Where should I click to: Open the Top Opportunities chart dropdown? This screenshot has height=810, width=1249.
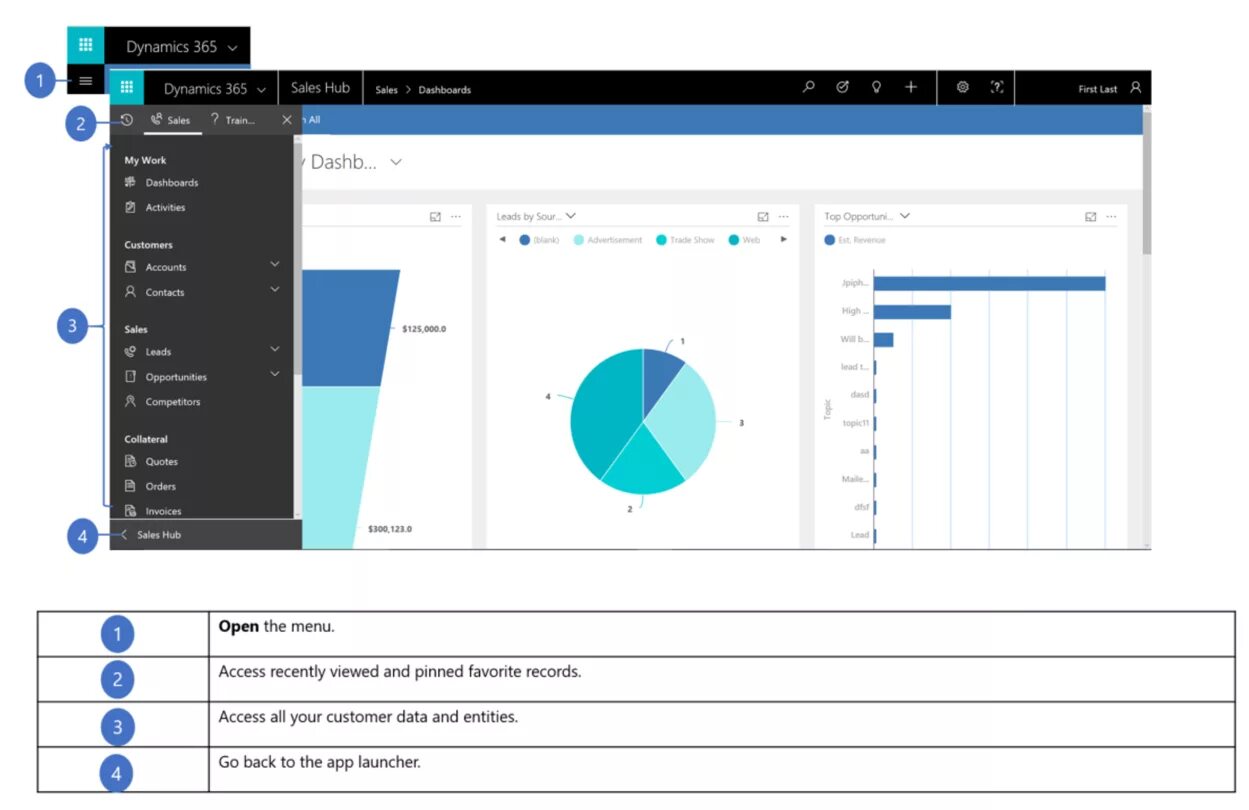tap(904, 216)
